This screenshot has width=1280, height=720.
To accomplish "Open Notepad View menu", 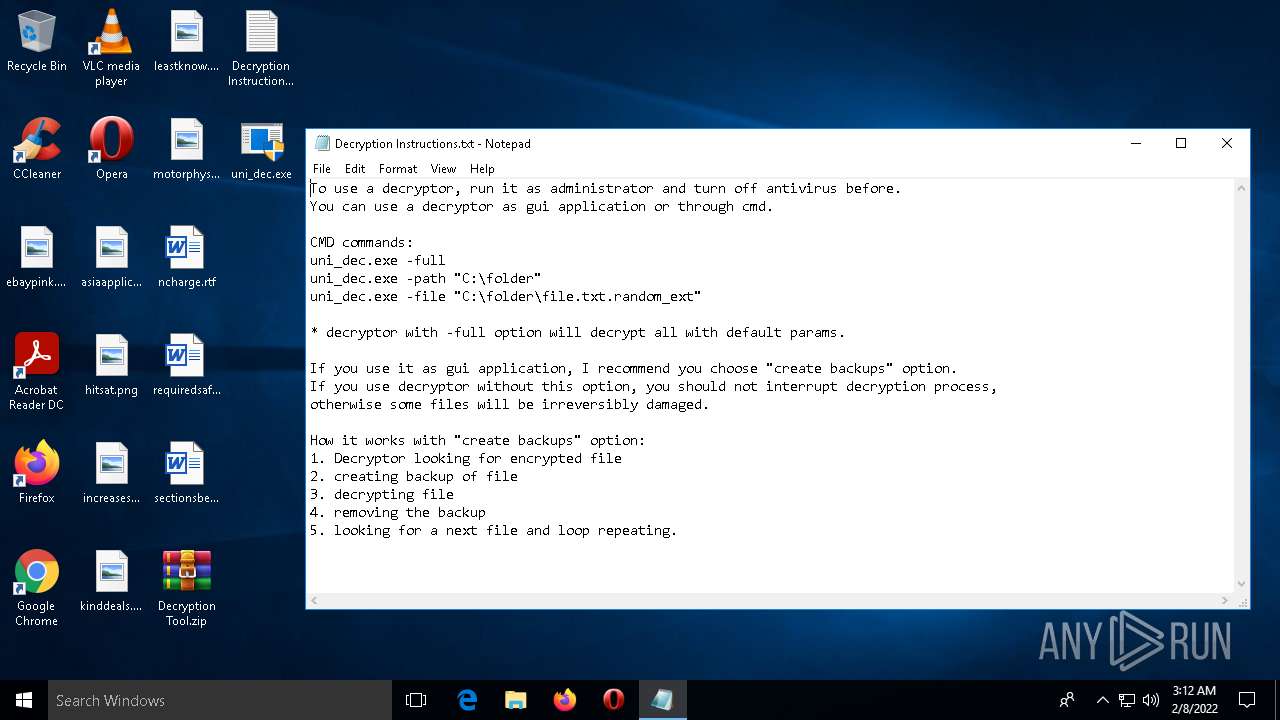I will pyautogui.click(x=443, y=169).
